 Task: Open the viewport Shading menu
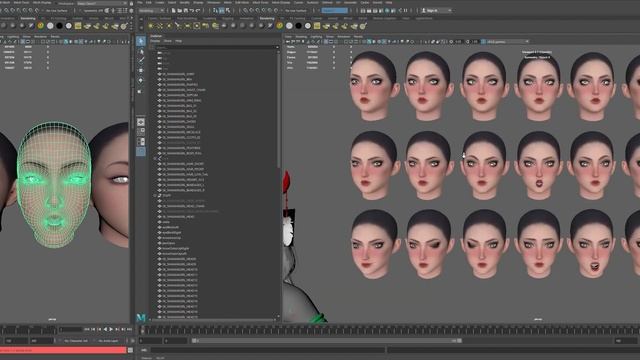(x=301, y=37)
